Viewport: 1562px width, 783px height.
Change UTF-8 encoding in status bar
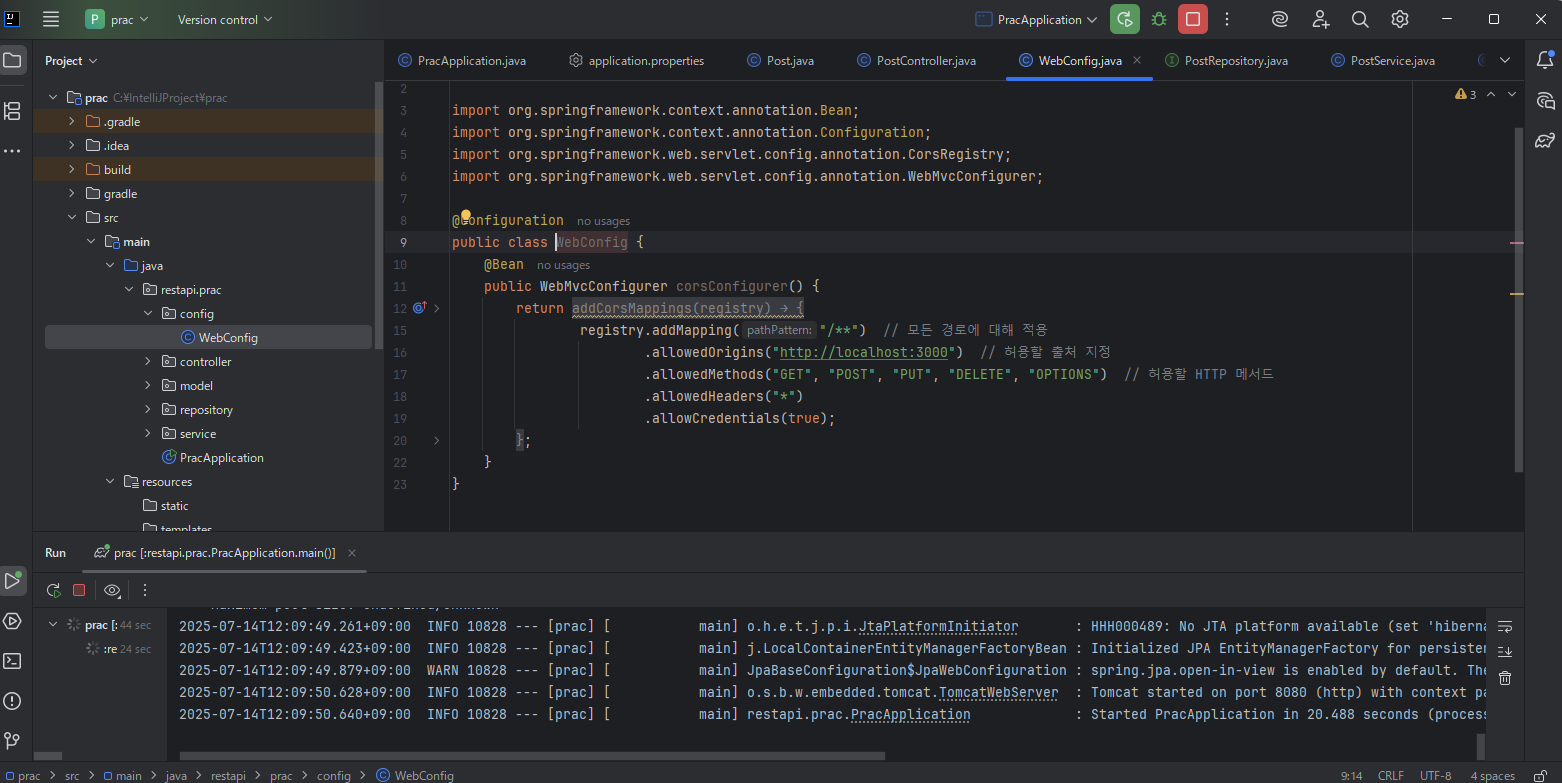pyautogui.click(x=1435, y=775)
